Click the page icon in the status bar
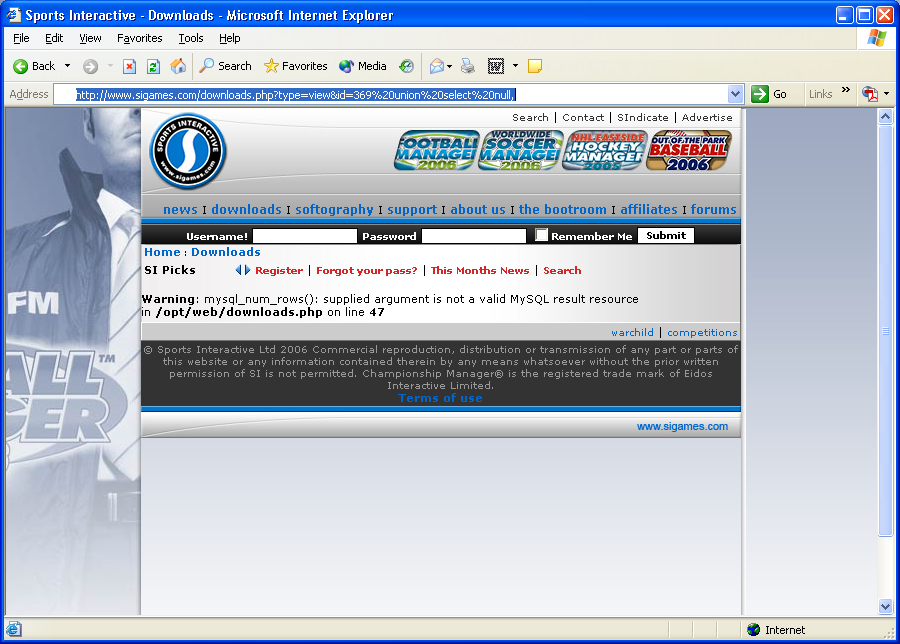The height and width of the screenshot is (644, 900). (x=14, y=630)
